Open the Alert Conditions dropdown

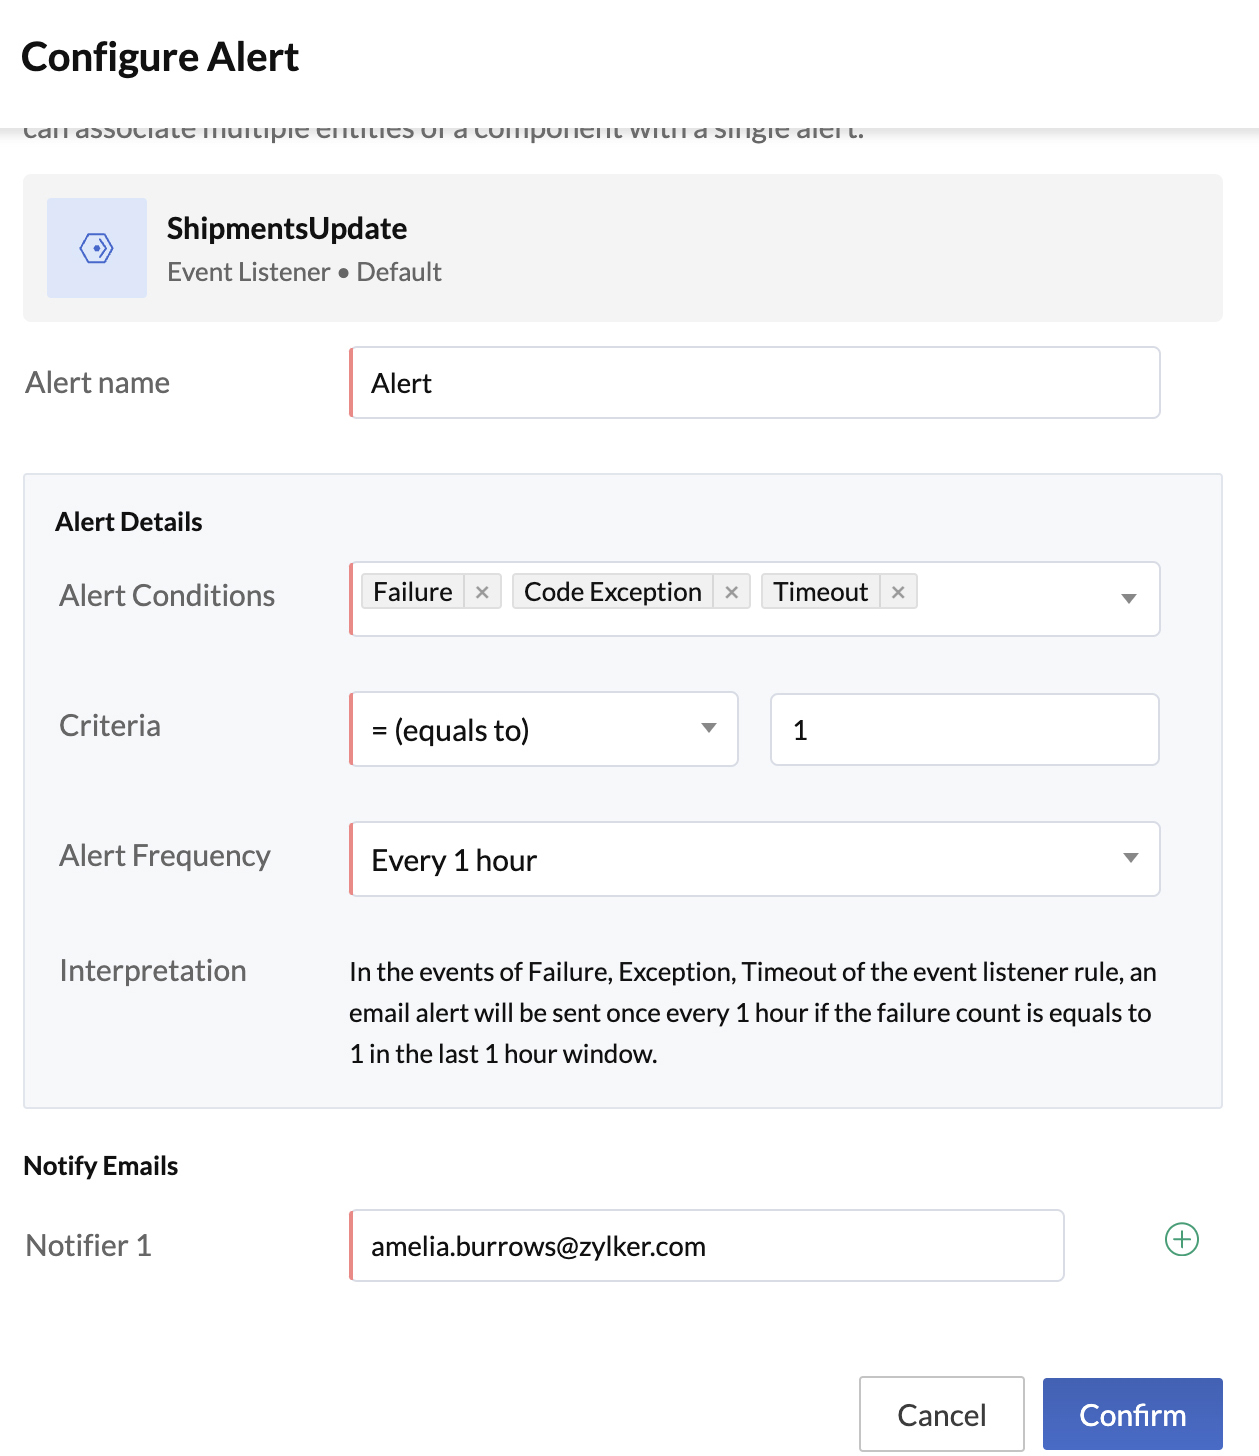point(1129,598)
